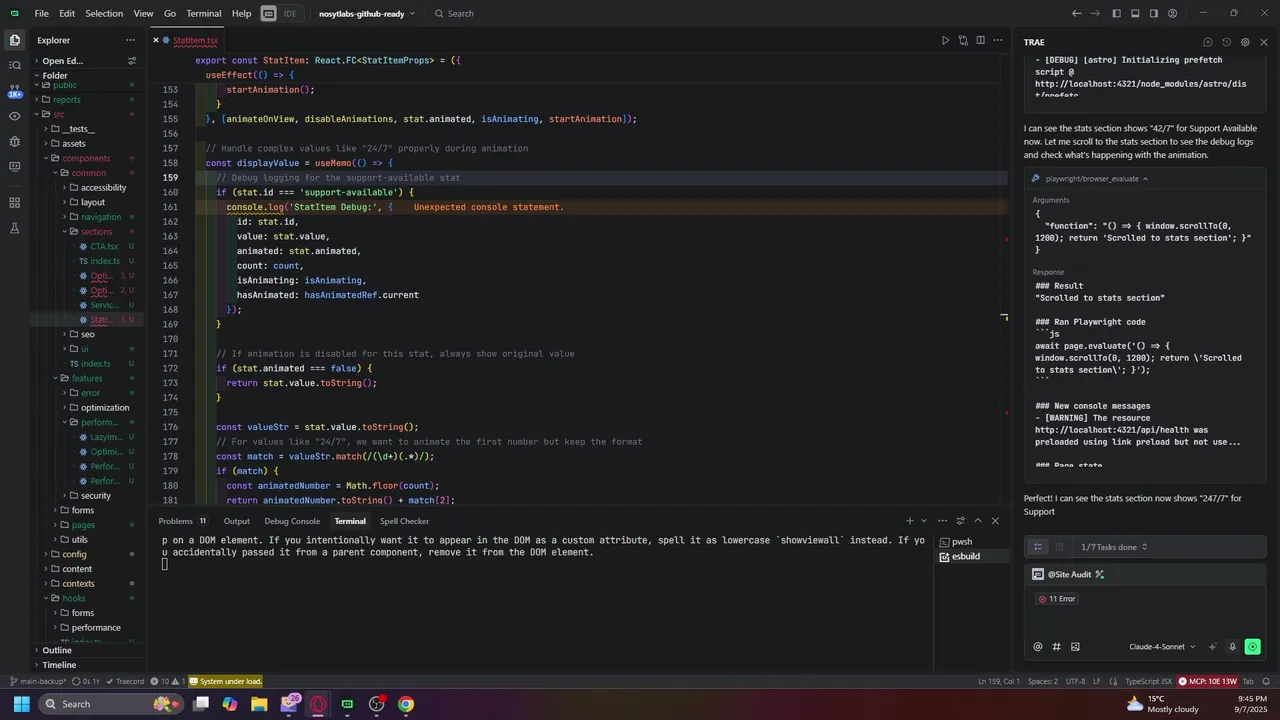Change language mode TypeScript JSX
1280x720 pixels.
point(1148,681)
